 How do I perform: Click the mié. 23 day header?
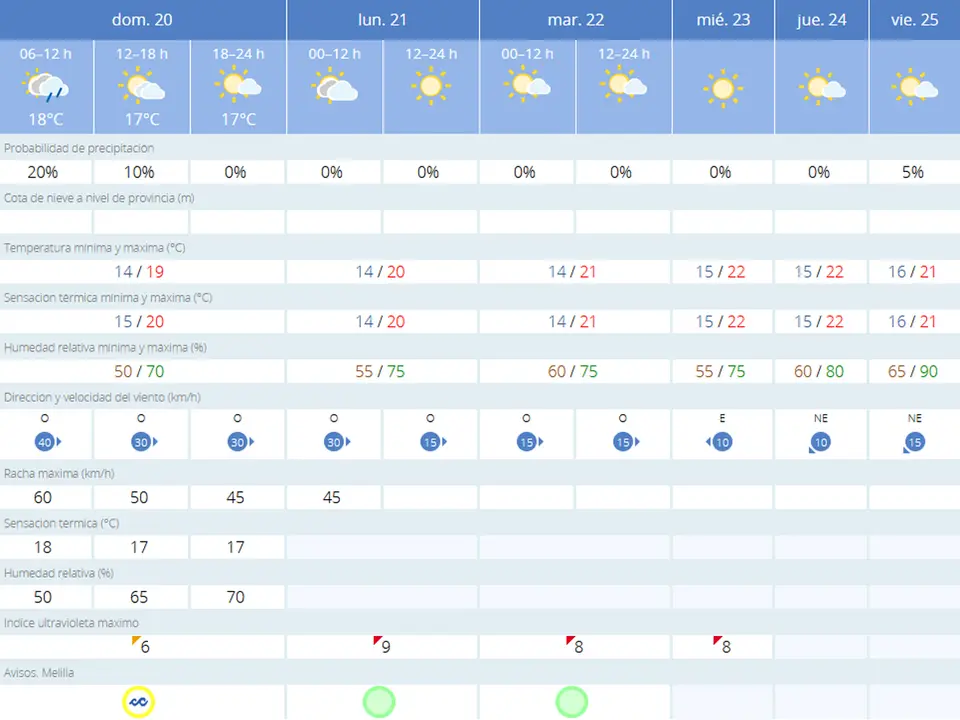[723, 20]
